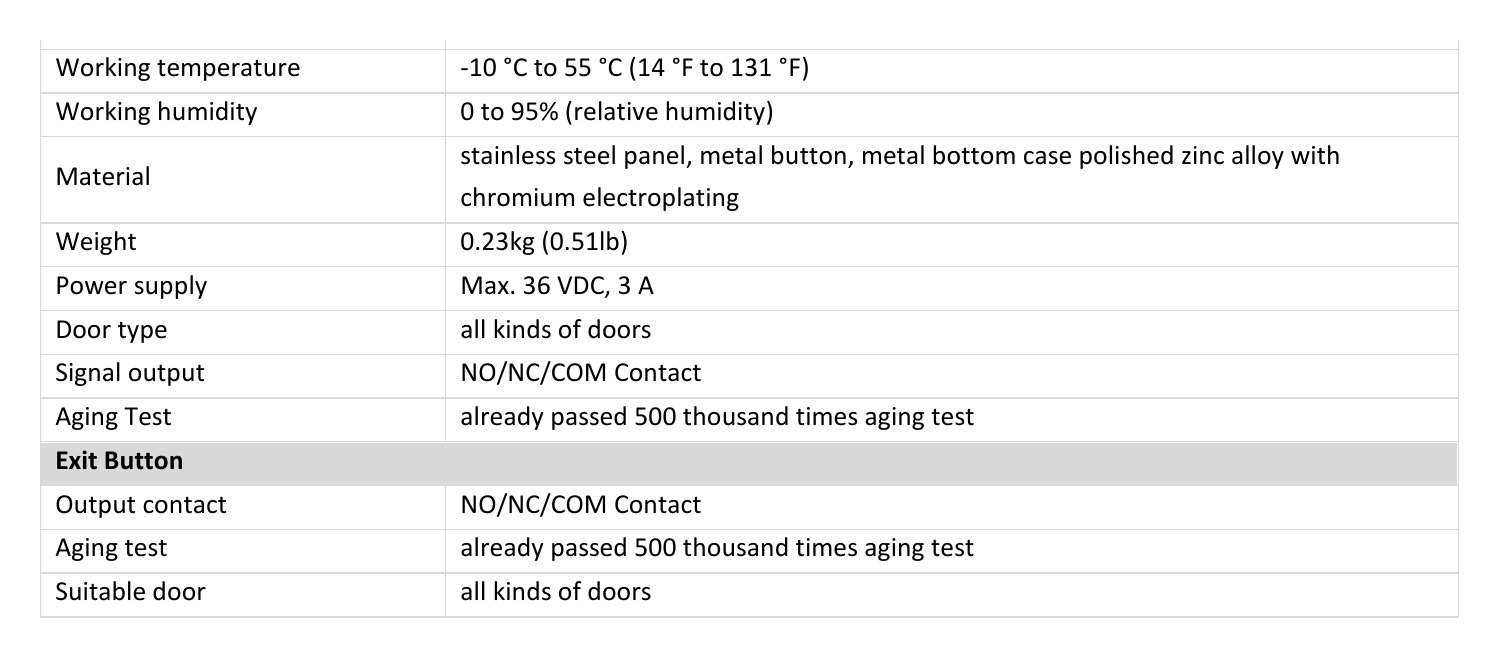Viewport: 1499px width, 658px height.
Task: Click the Weight row label
Action: 96,242
